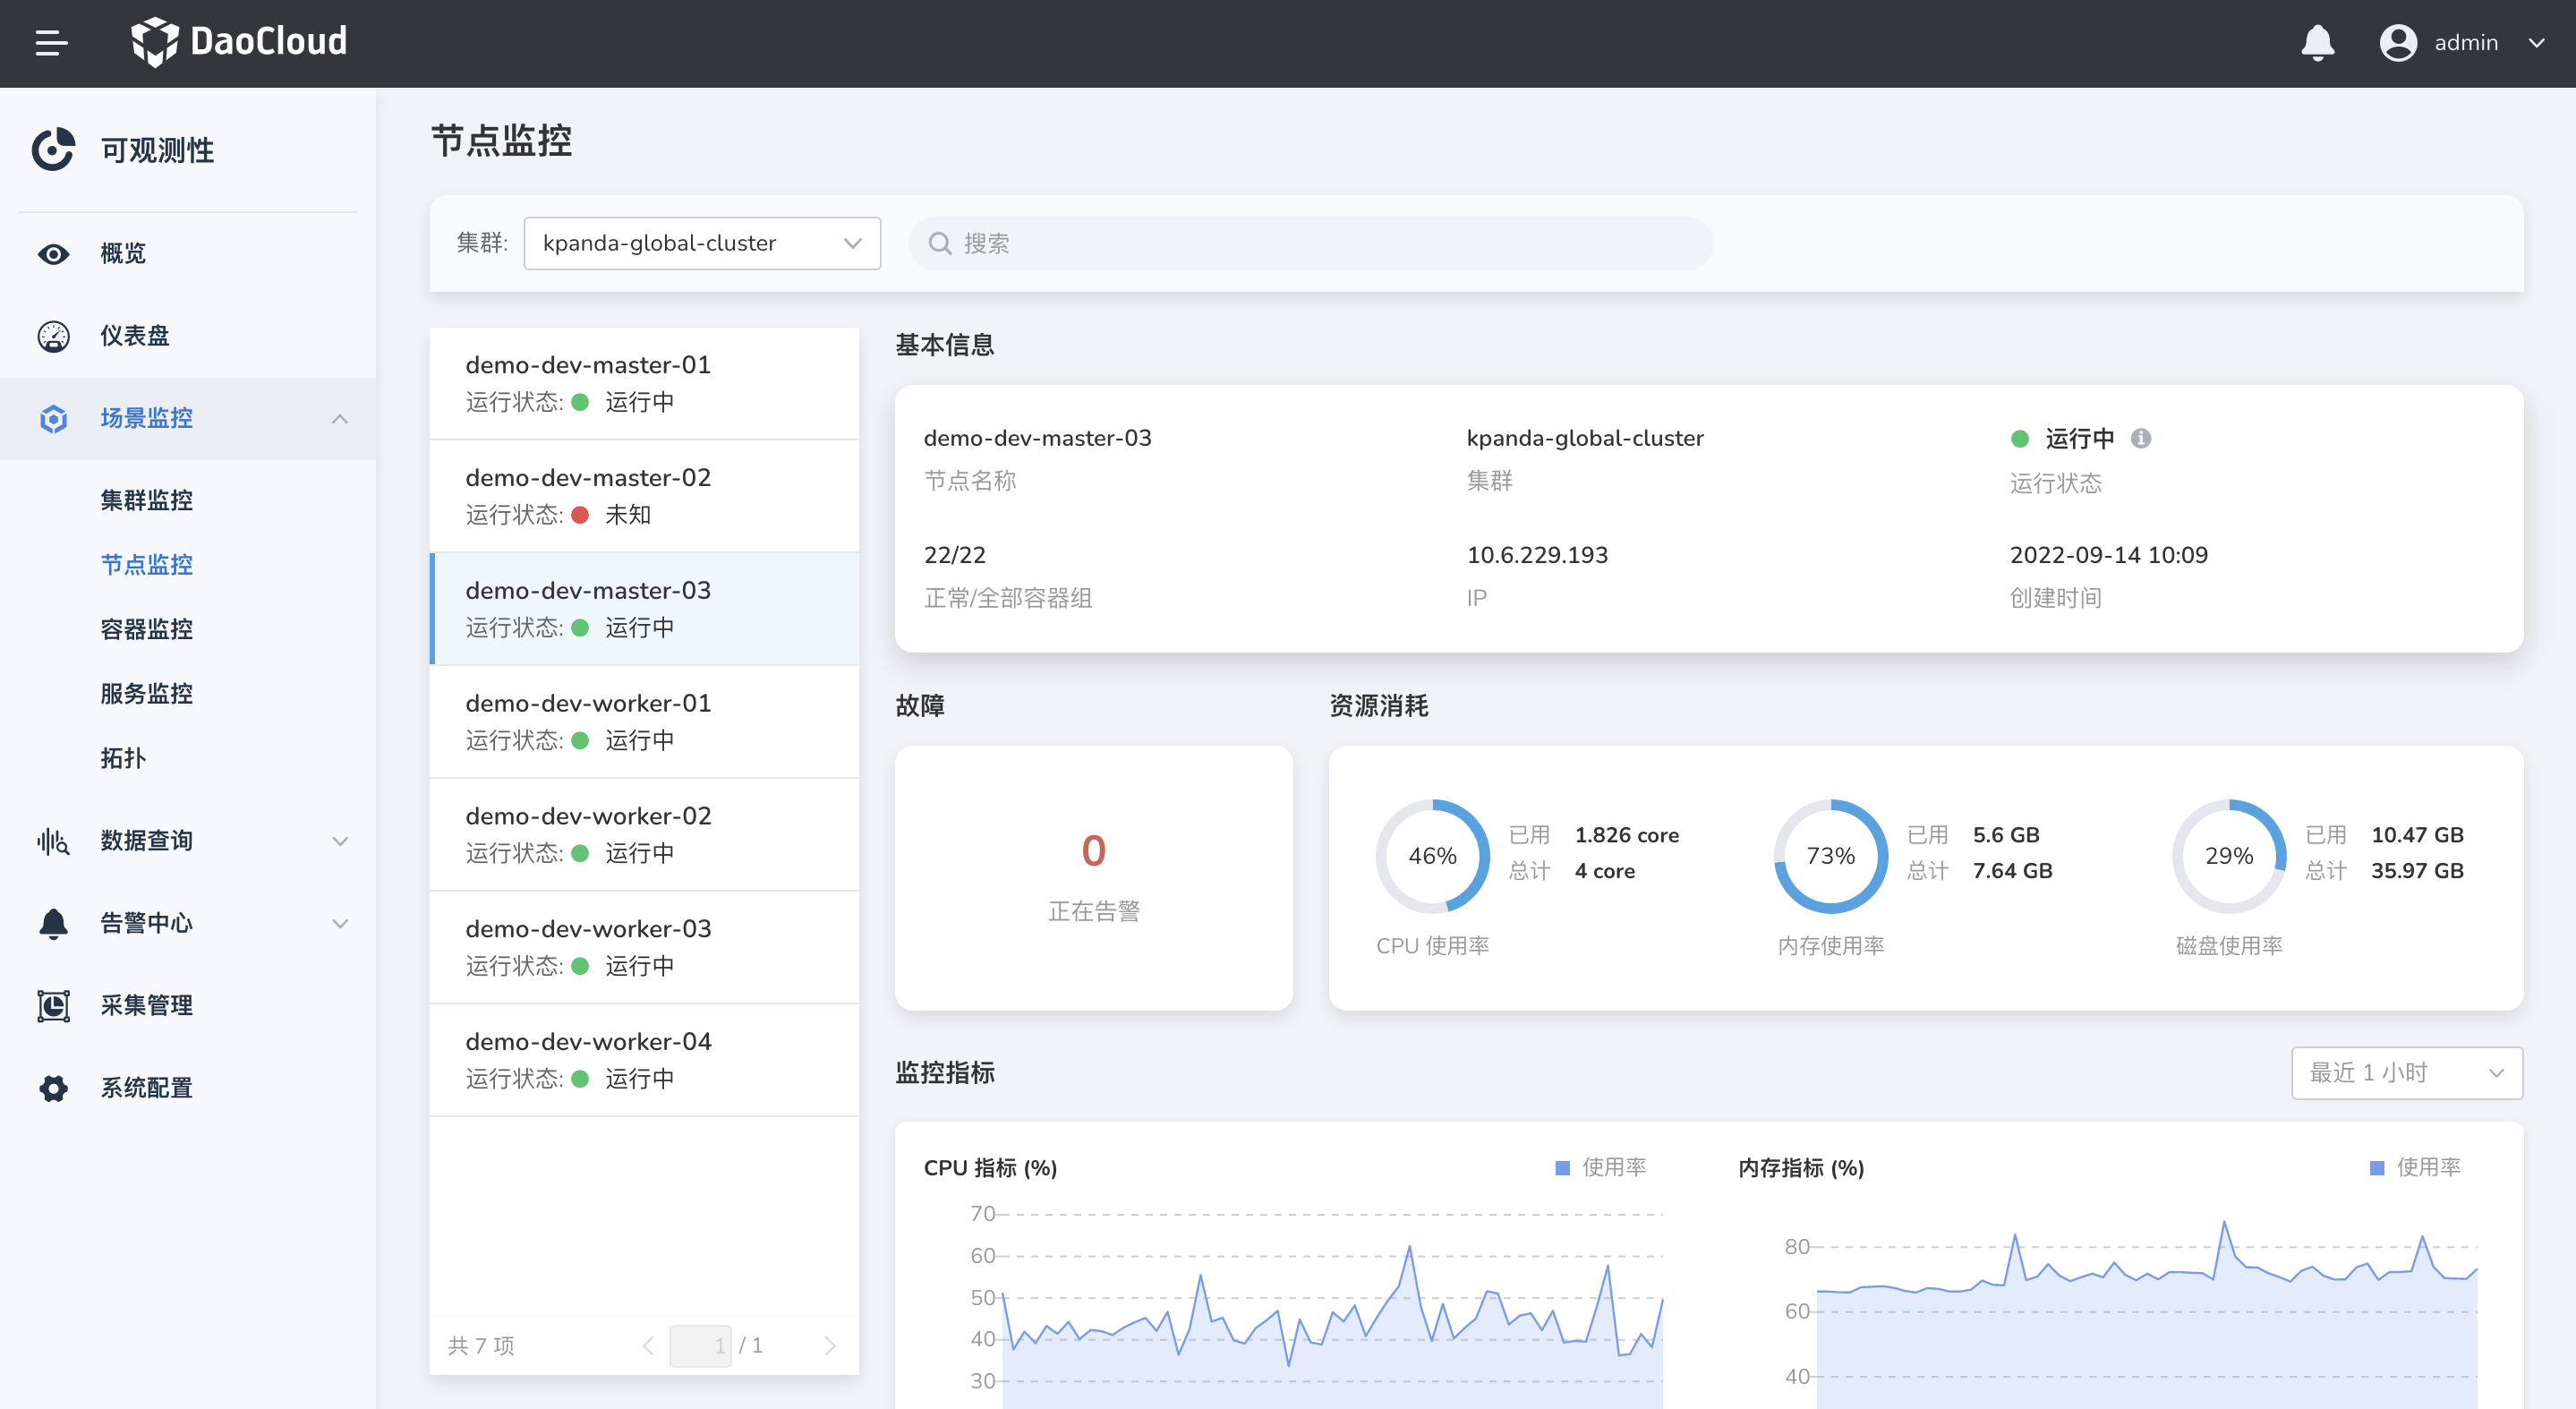The width and height of the screenshot is (2576, 1409).
Task: Click the 可观测性 module icon
Action: pyautogui.click(x=53, y=149)
